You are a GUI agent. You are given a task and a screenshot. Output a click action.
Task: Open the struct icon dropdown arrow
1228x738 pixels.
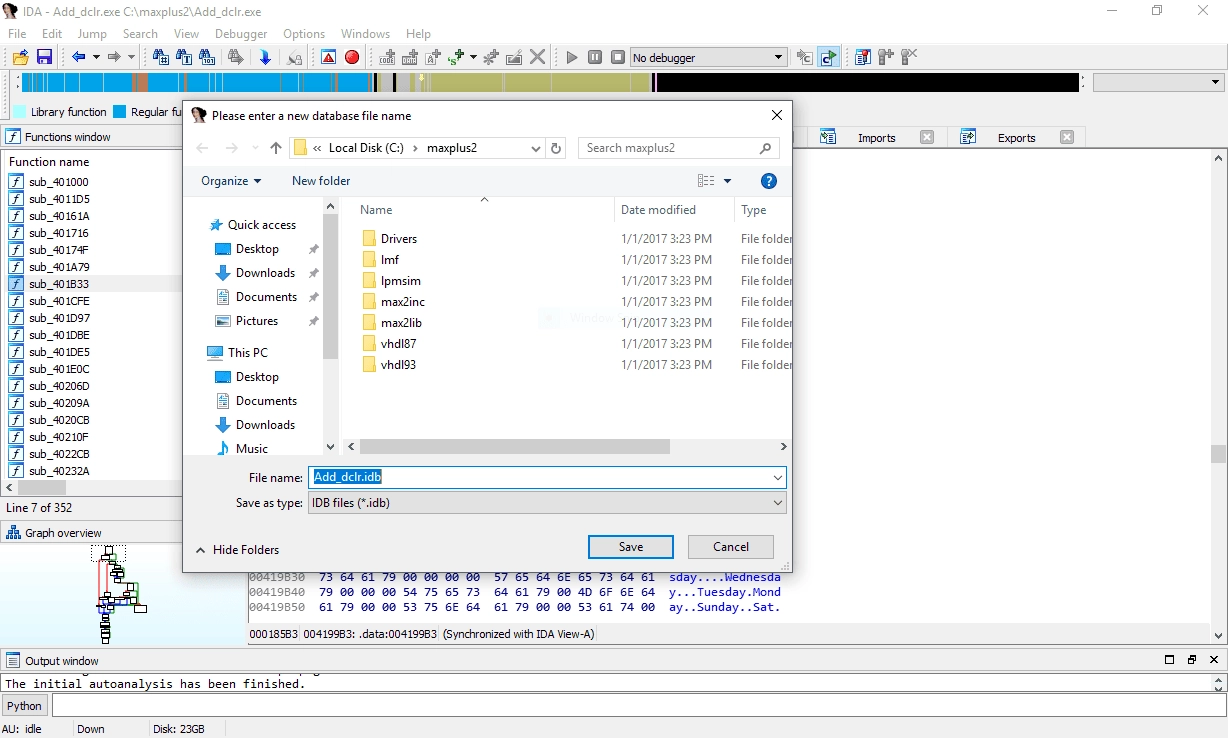pos(473,57)
